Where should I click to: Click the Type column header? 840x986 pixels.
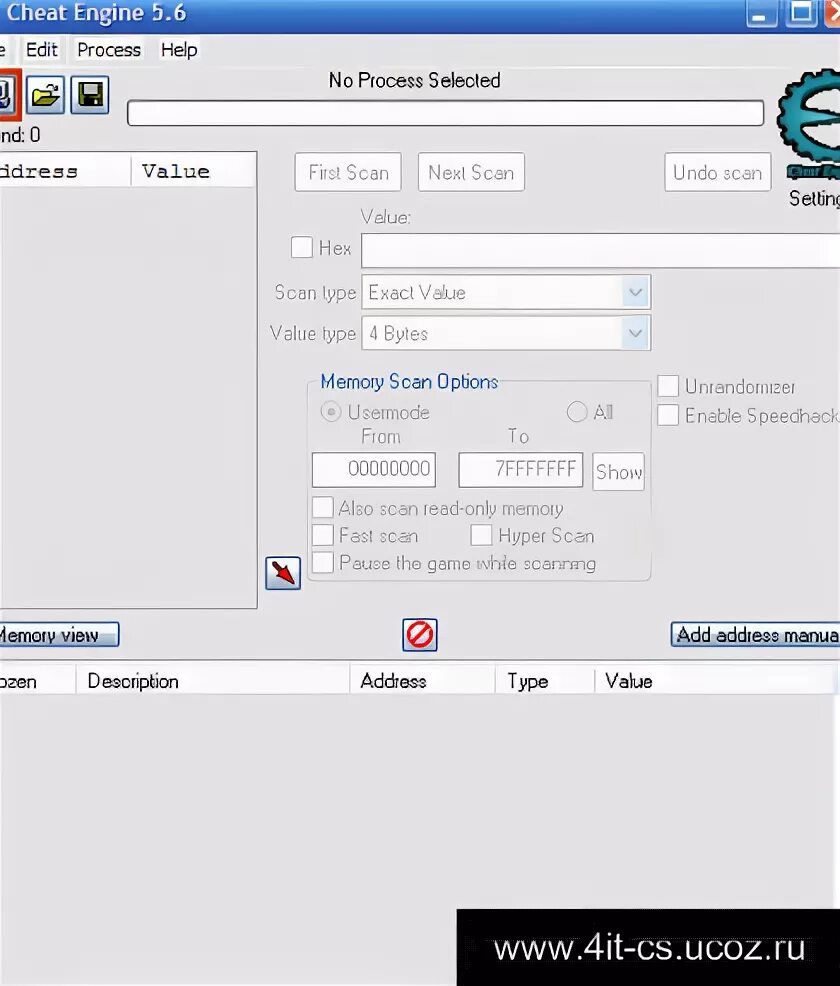[544, 681]
